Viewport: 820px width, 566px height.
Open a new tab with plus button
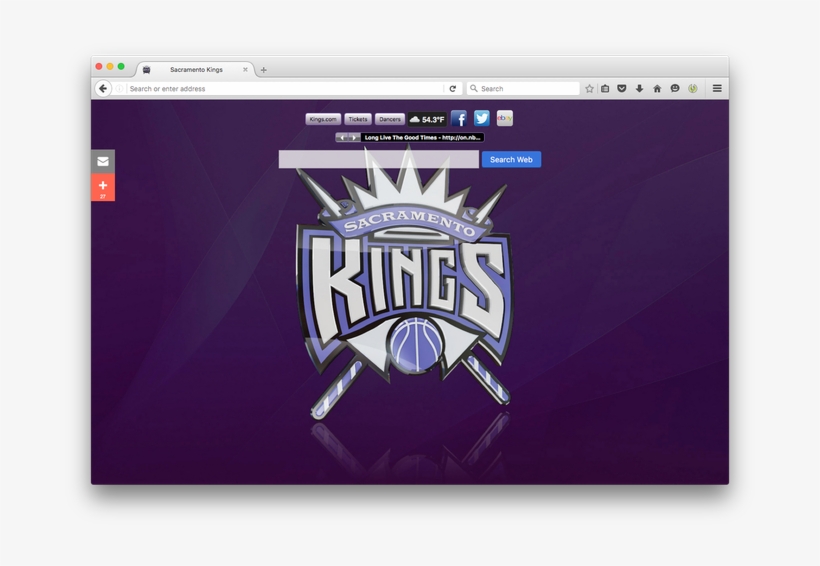point(264,70)
